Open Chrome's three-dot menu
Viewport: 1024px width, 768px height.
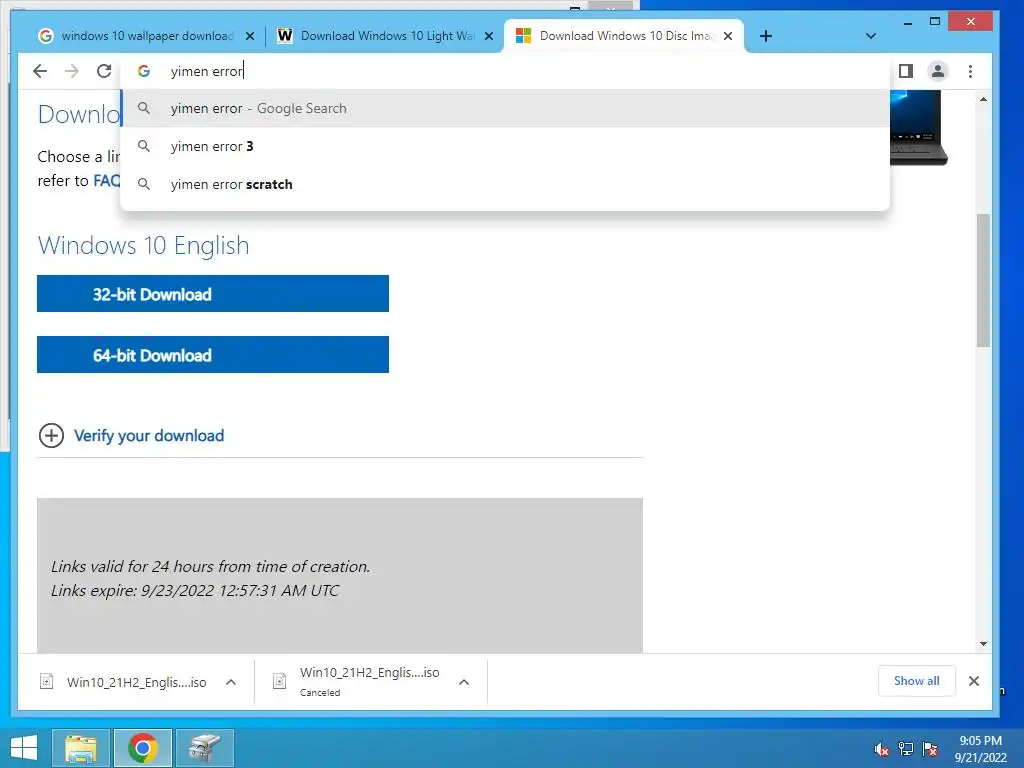pyautogui.click(x=970, y=71)
